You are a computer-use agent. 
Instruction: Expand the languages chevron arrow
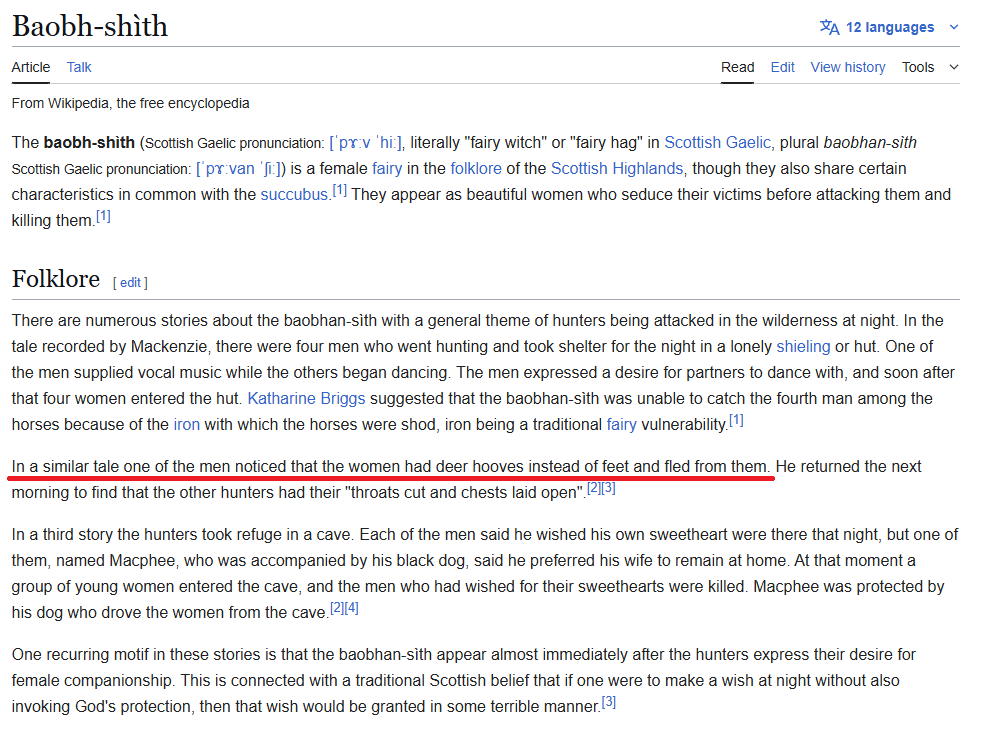[x=953, y=27]
